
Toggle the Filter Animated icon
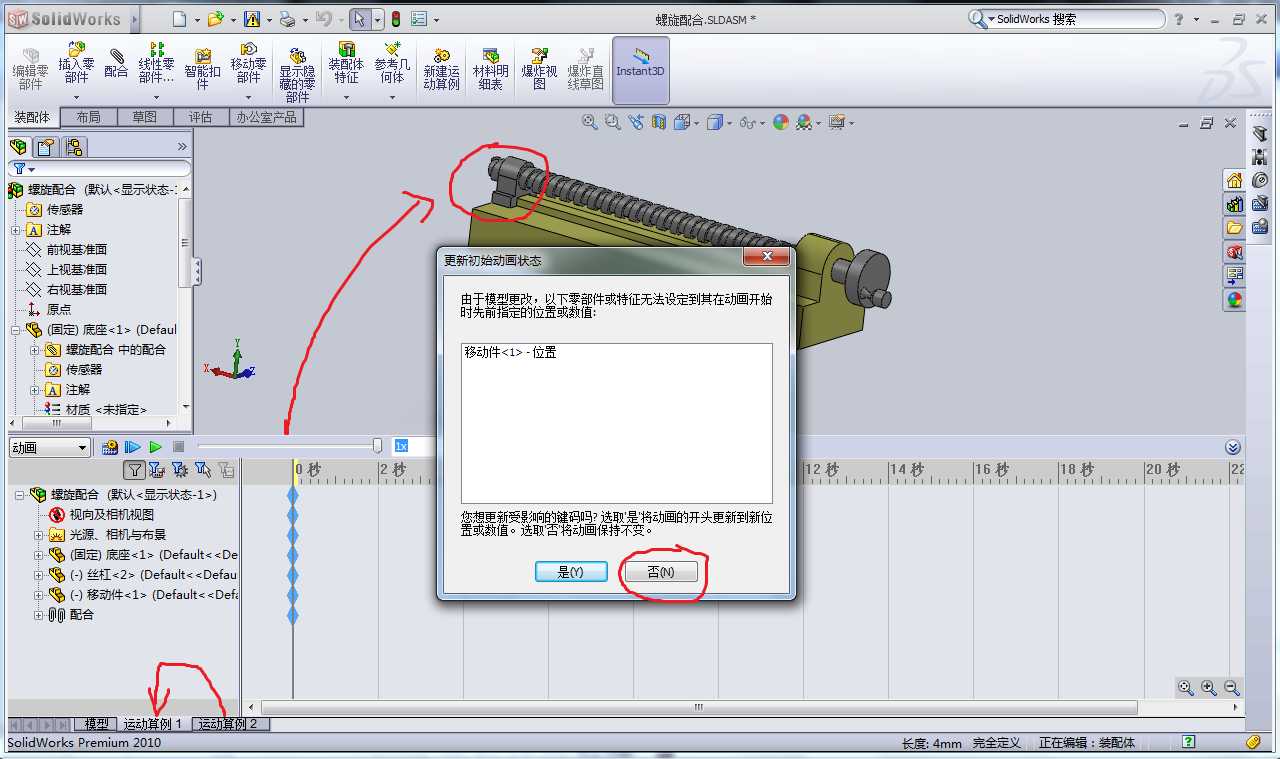[x=156, y=469]
